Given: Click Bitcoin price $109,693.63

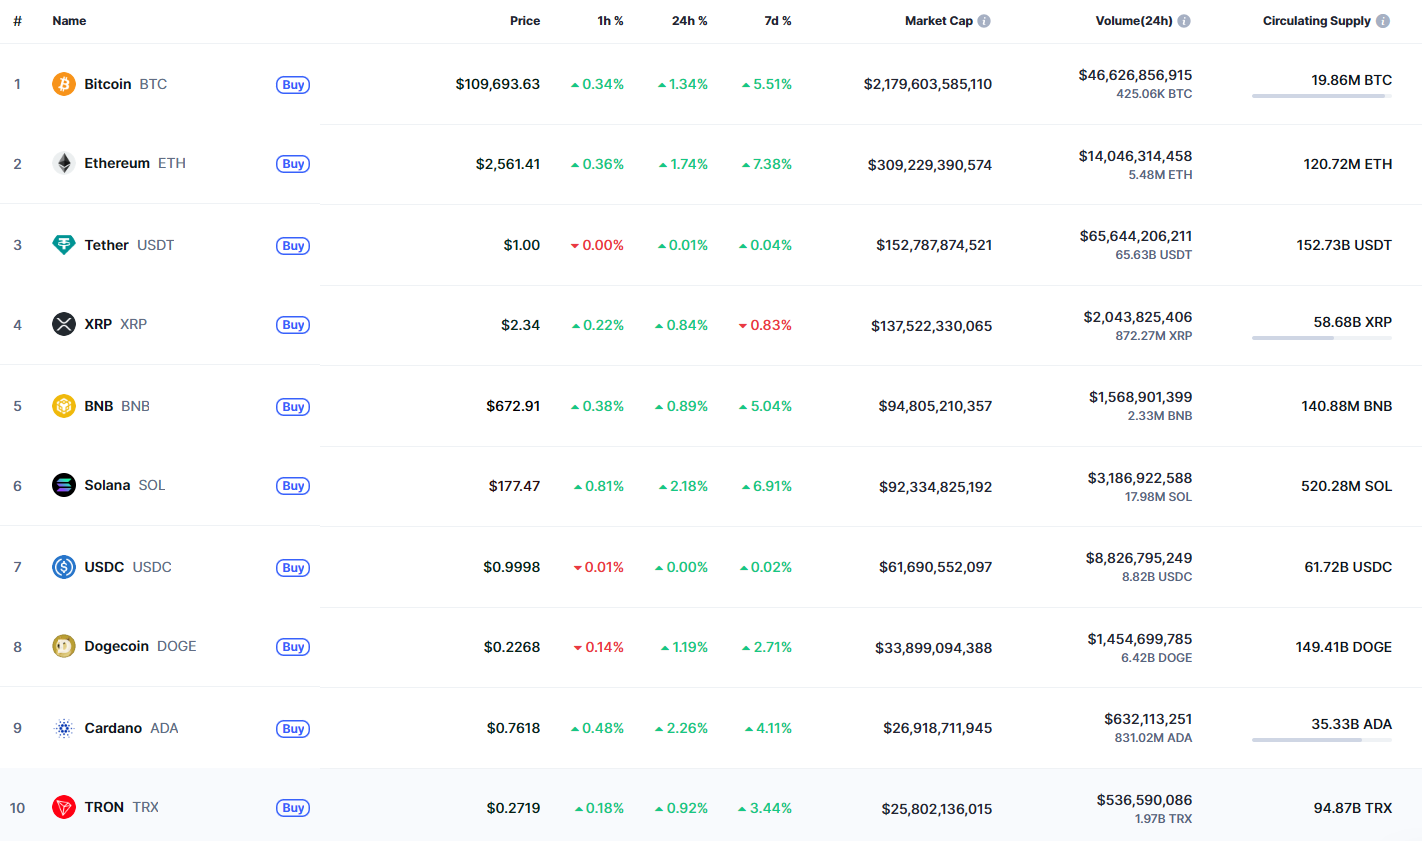Looking at the screenshot, I should [x=498, y=84].
